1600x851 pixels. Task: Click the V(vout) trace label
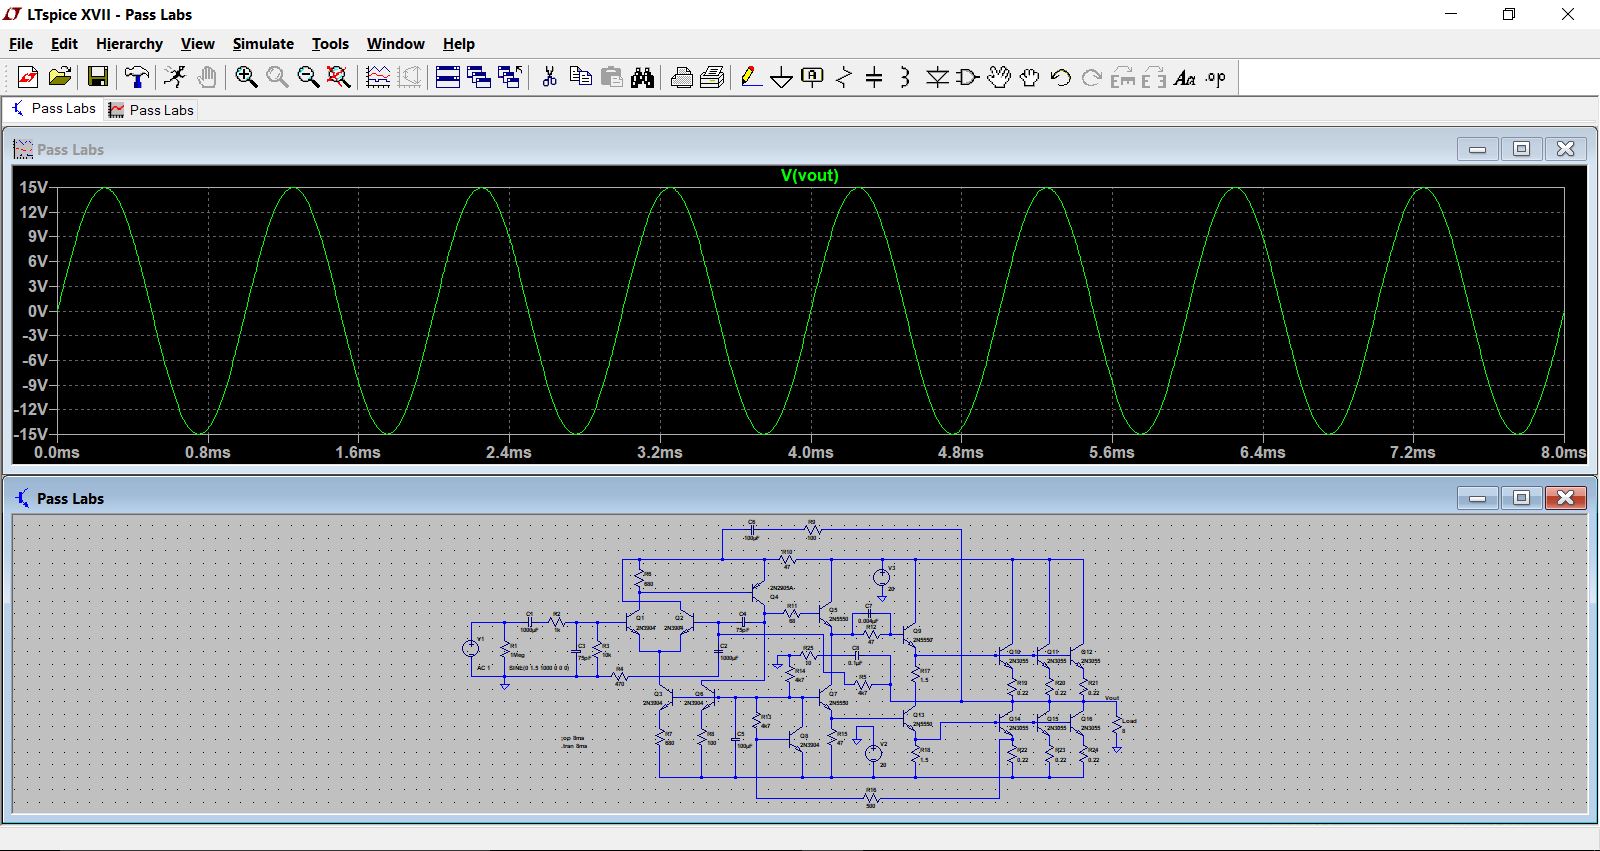coord(810,175)
